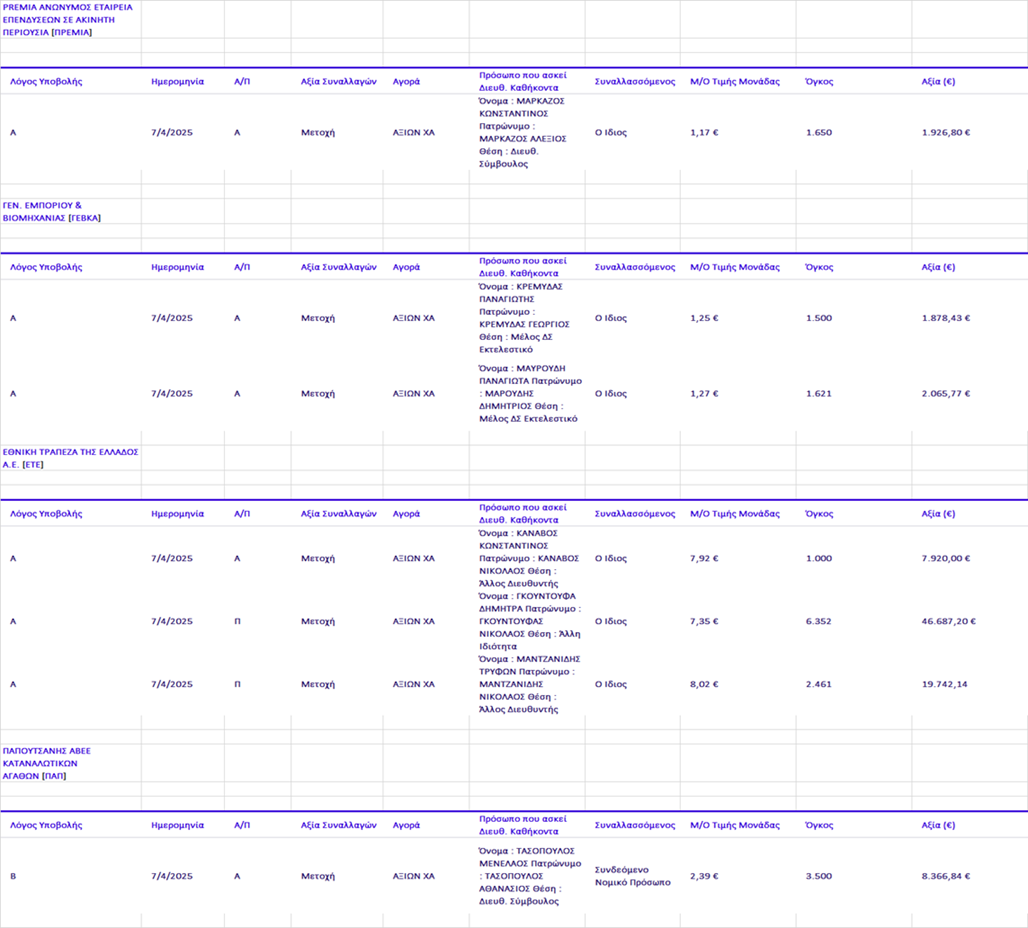1028x928 pixels.
Task: Click the value 2.065,77 €
Action: click(946, 393)
